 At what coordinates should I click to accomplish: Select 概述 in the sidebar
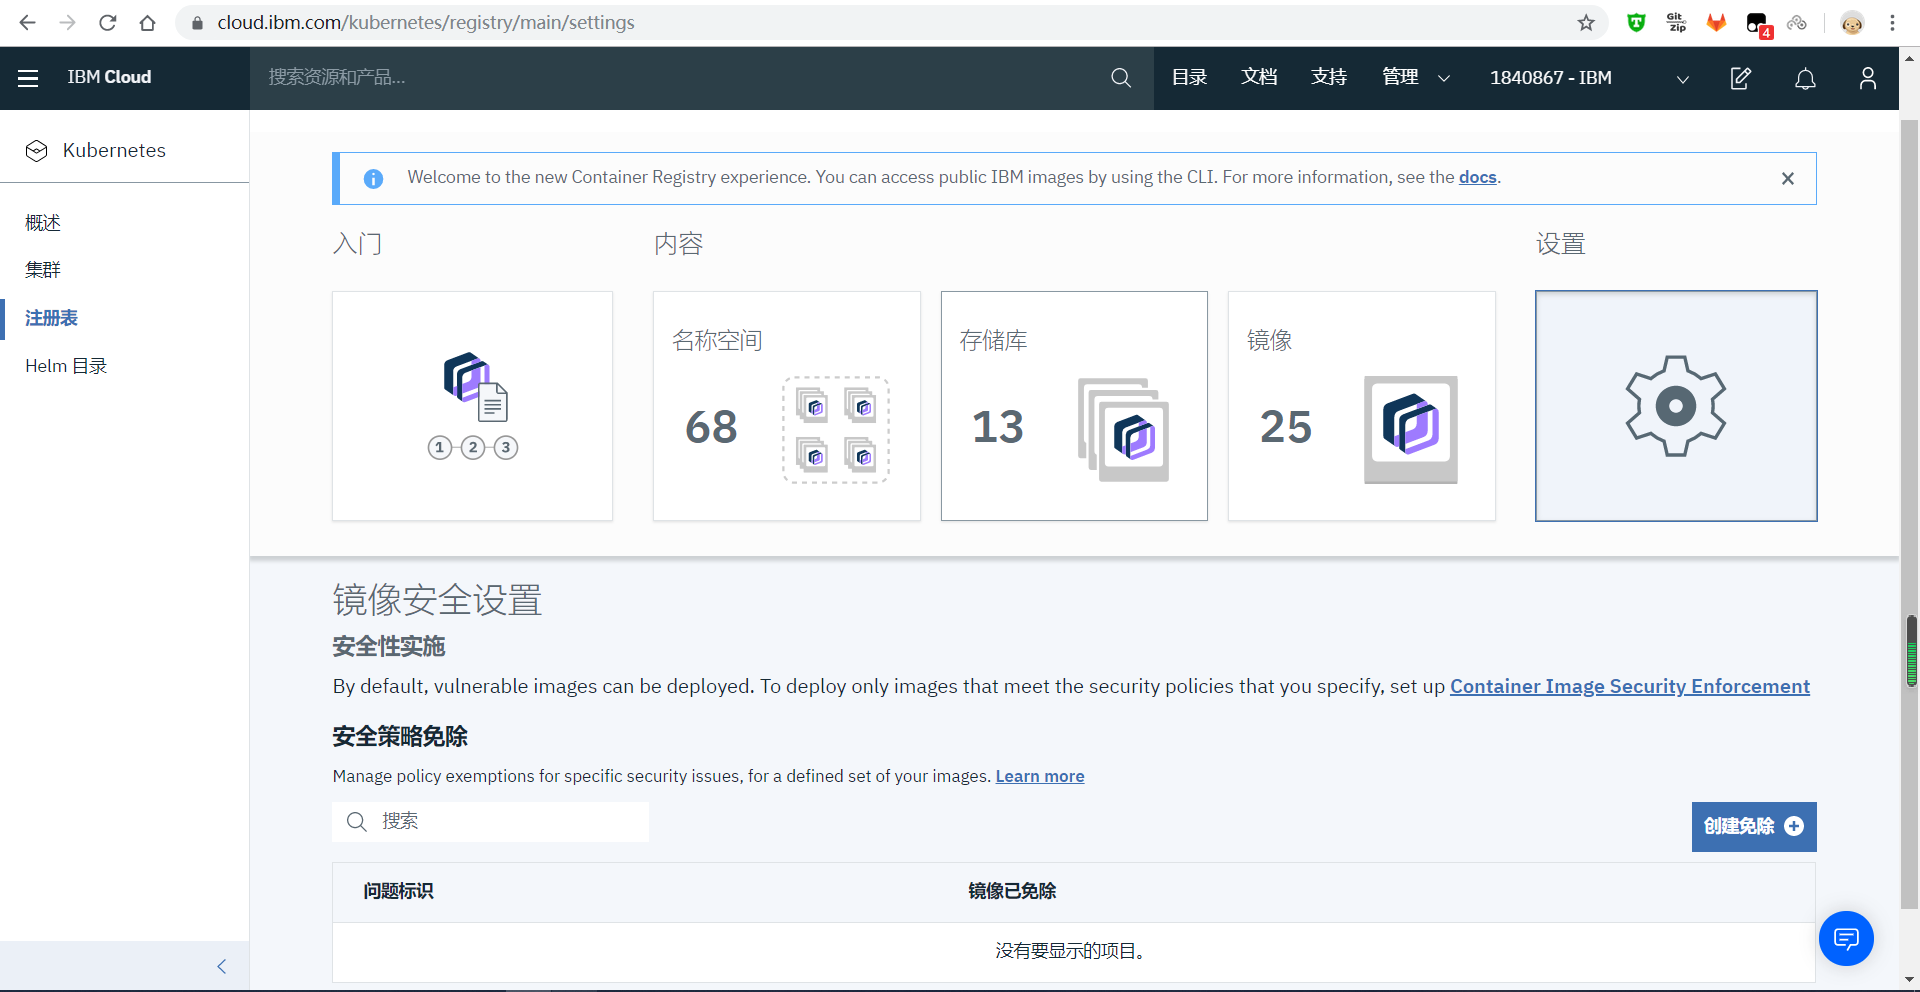point(43,223)
